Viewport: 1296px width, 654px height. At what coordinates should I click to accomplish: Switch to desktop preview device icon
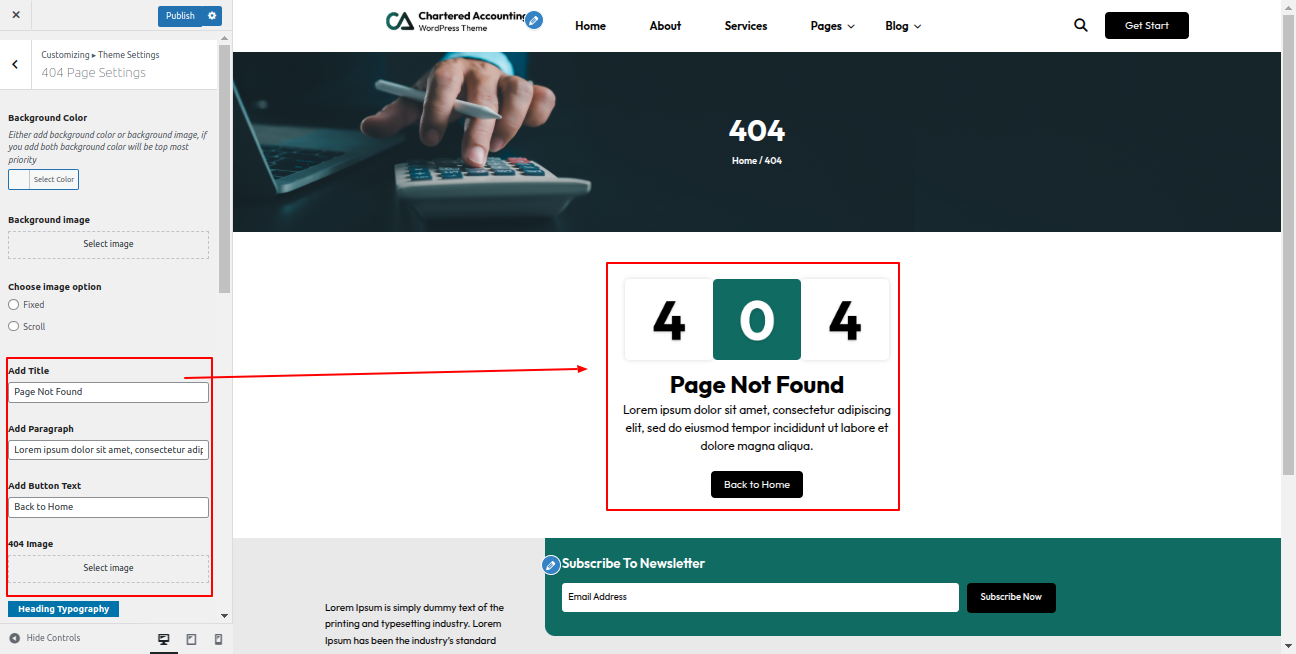164,639
